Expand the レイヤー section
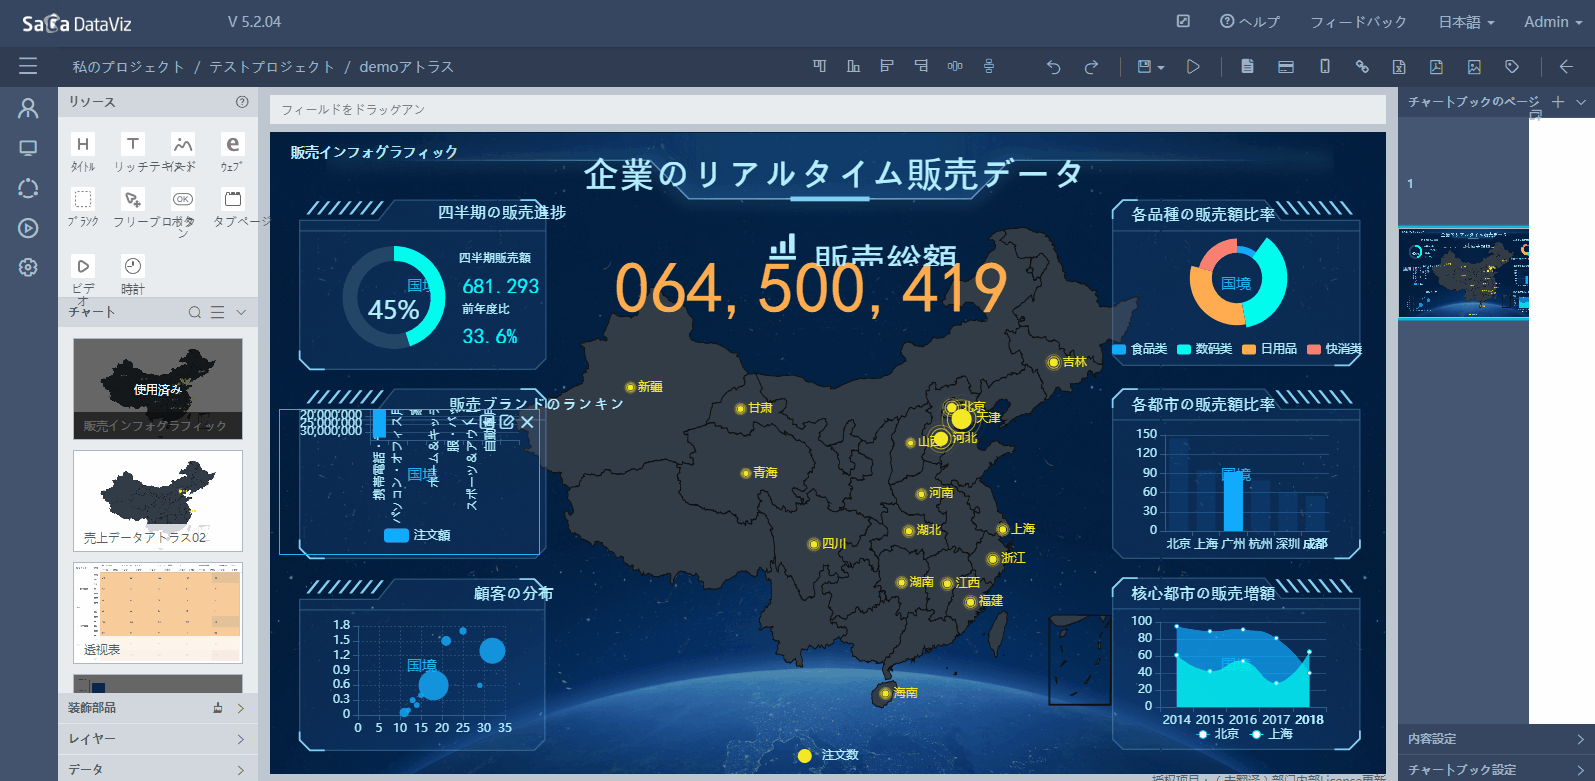Viewport: 1595px width, 781px height. (x=158, y=738)
